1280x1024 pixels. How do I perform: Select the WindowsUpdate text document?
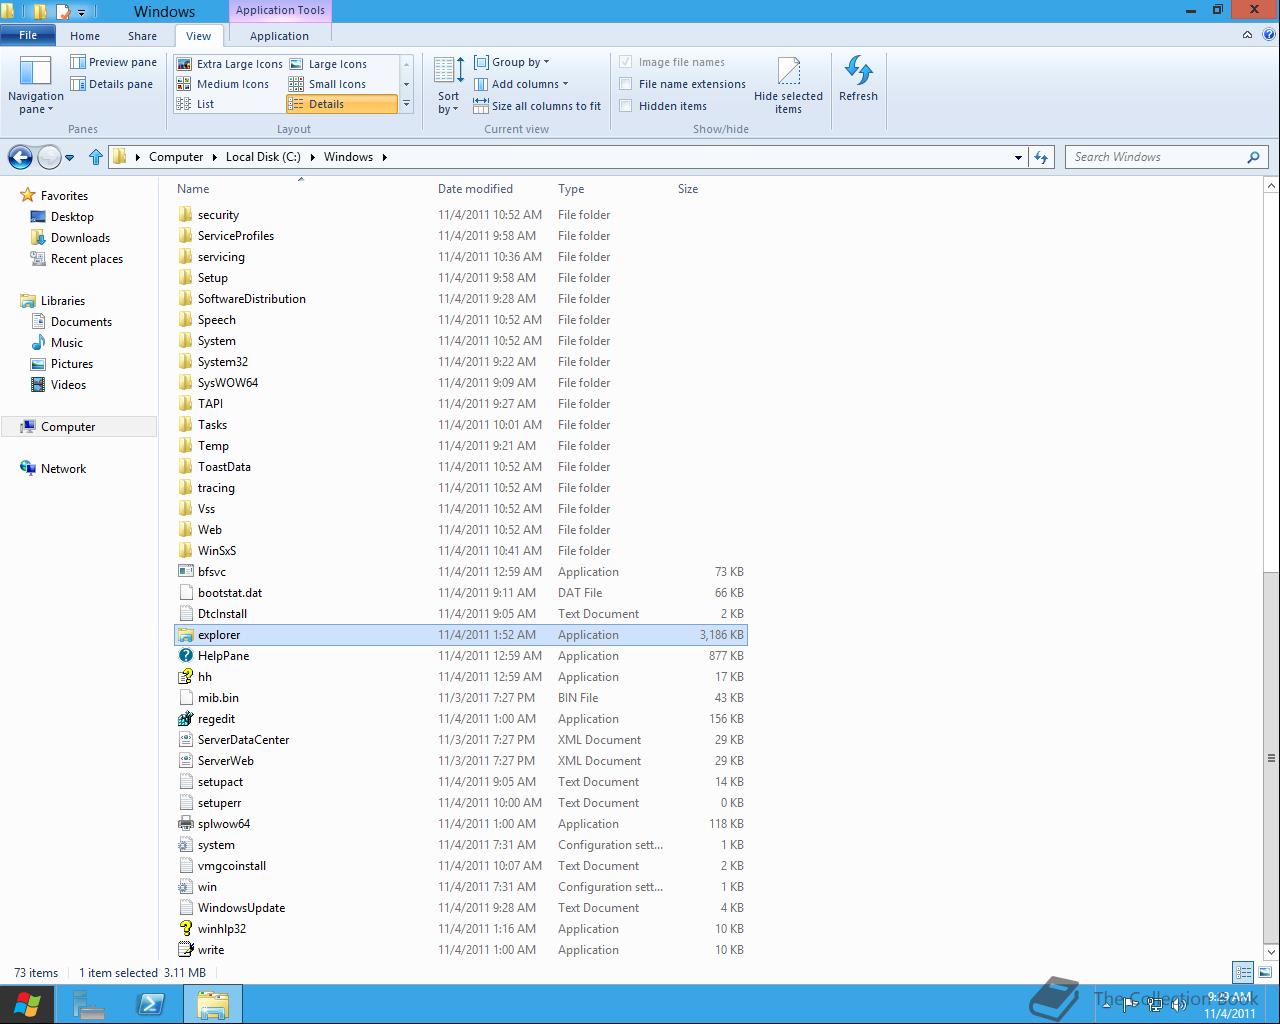click(x=241, y=908)
